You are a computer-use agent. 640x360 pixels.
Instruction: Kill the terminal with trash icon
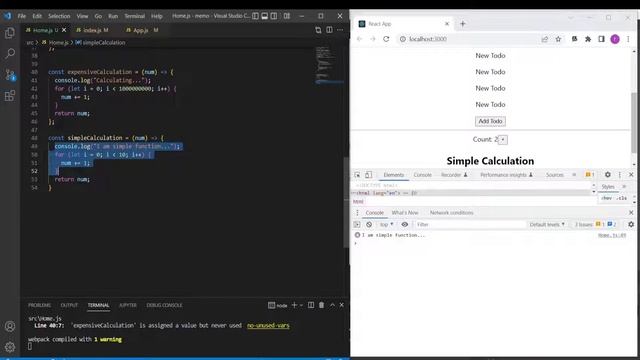click(x=322, y=305)
